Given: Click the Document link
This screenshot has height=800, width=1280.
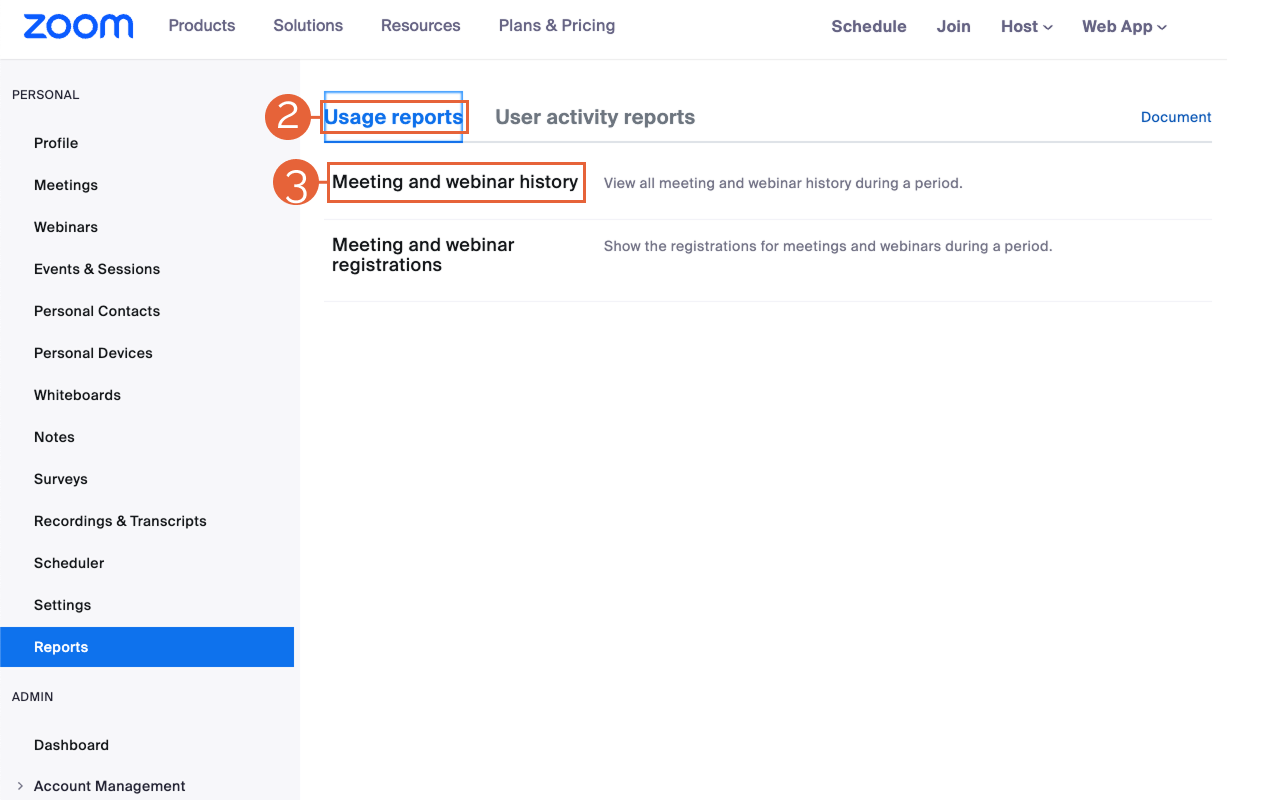Looking at the screenshot, I should (1175, 117).
